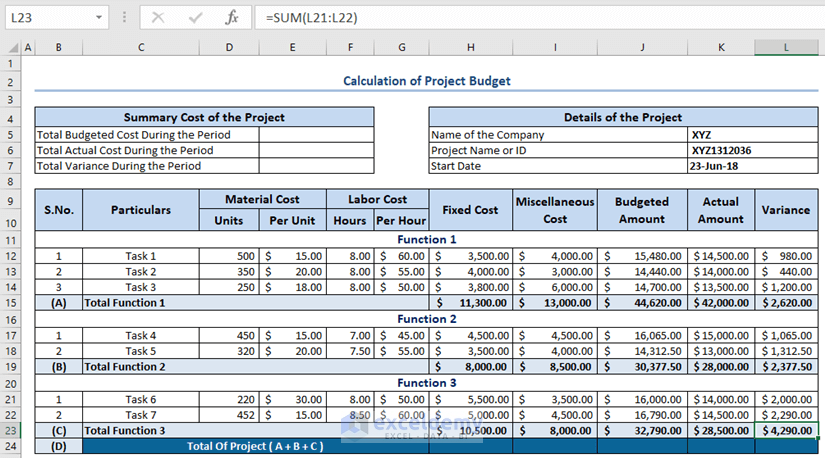Select the start date '23-Jun-18' cell
This screenshot has width=825, height=458.
tap(753, 166)
